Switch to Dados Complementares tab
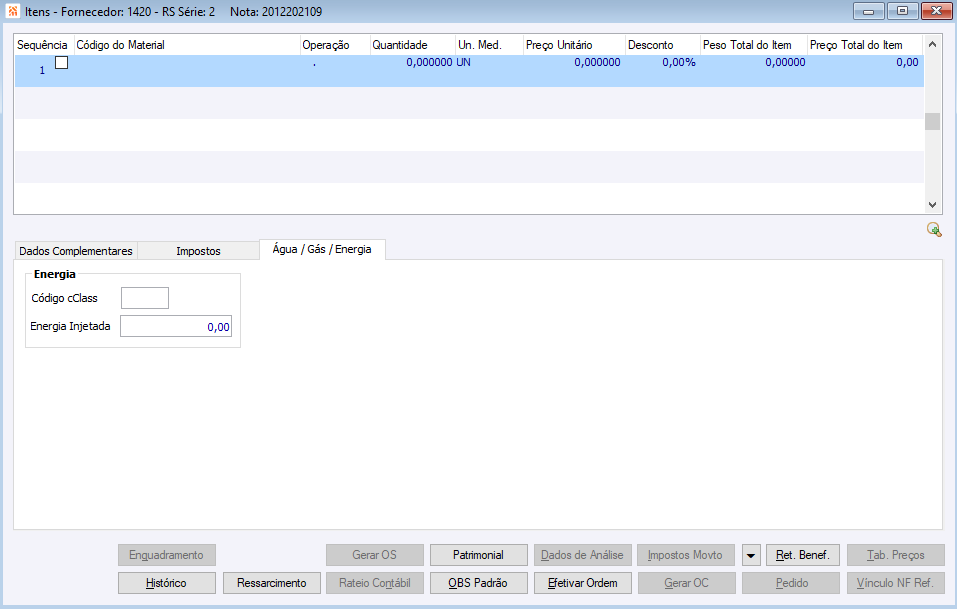This screenshot has height=609, width=957. [76, 251]
